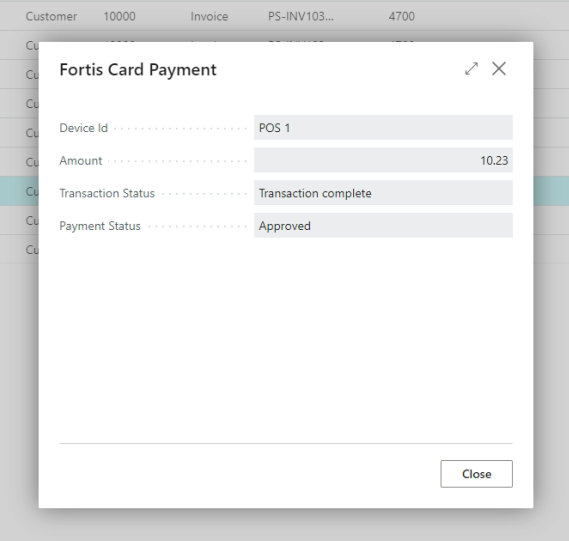This screenshot has width=569, height=541.
Task: Select the Device Id field showing POS 1
Action: pos(383,128)
